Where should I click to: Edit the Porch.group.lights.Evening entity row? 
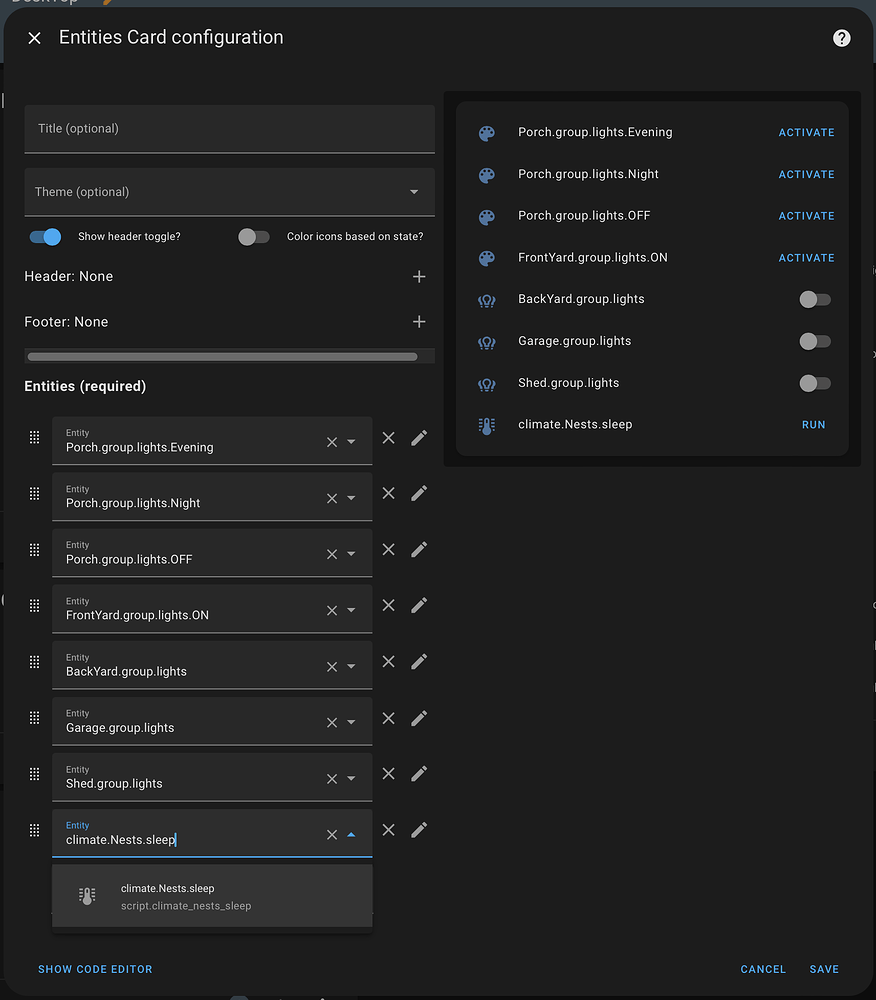pos(419,438)
